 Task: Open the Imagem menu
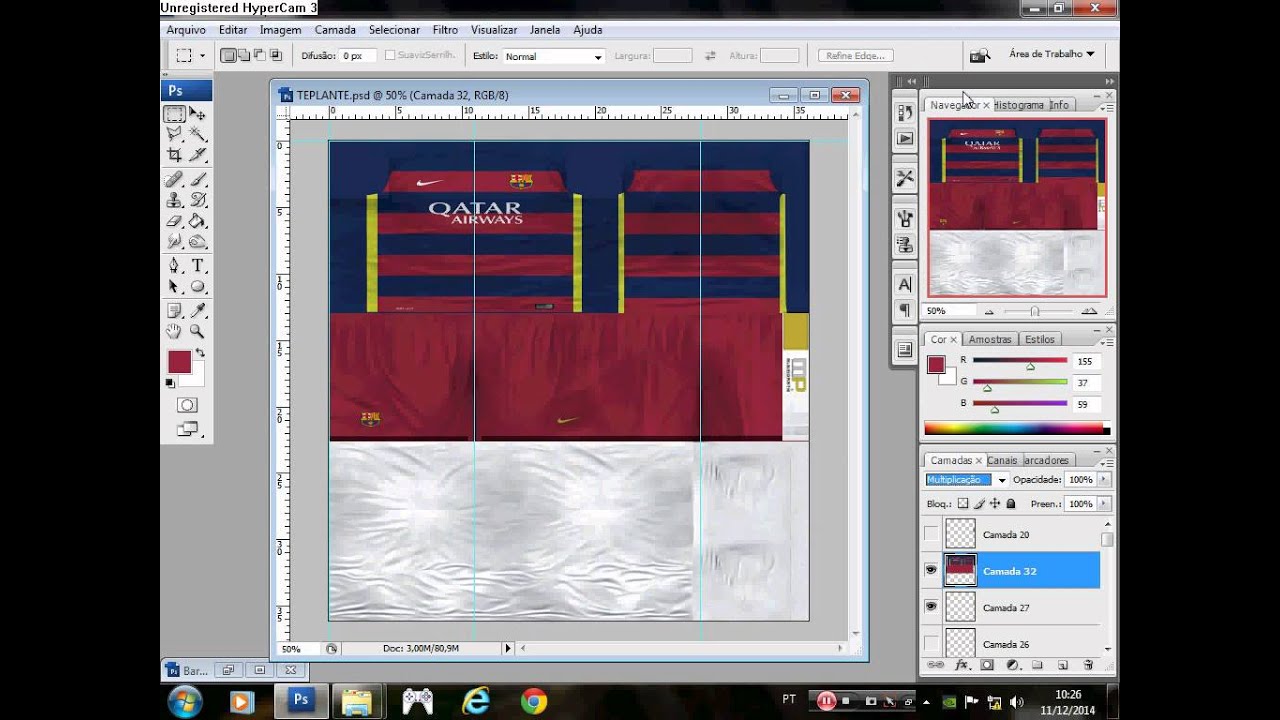[x=280, y=30]
